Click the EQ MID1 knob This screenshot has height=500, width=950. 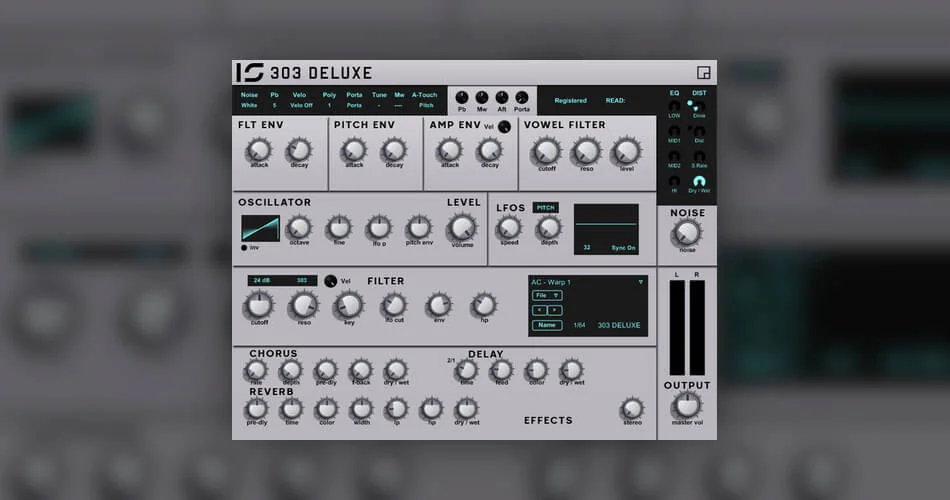pyautogui.click(x=674, y=132)
